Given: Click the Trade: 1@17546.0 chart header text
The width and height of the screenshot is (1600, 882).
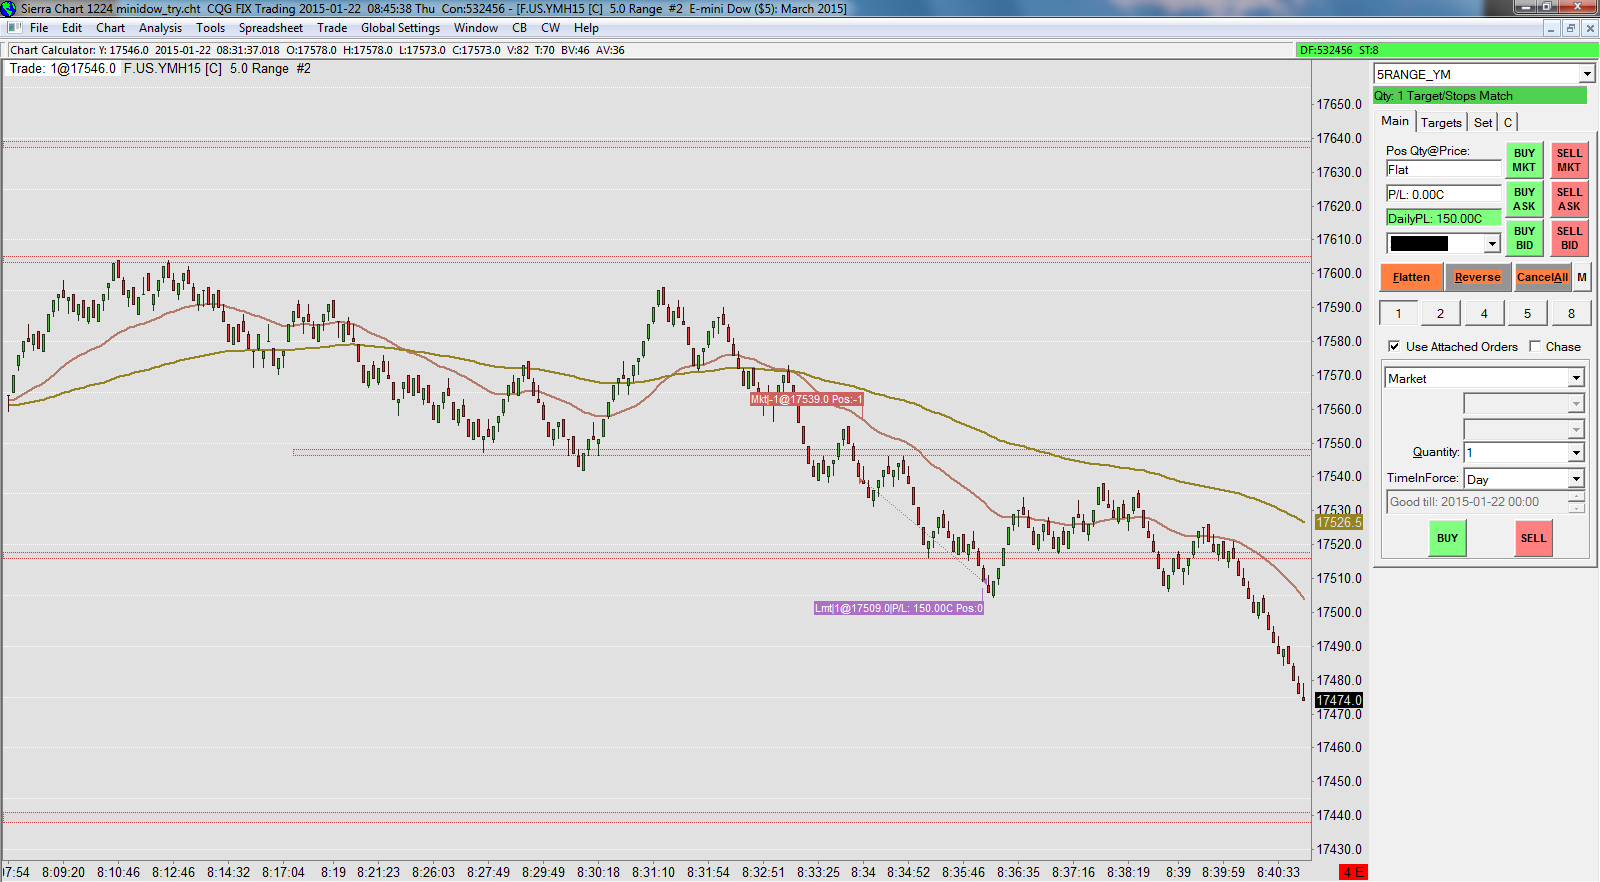Looking at the screenshot, I should 63,69.
